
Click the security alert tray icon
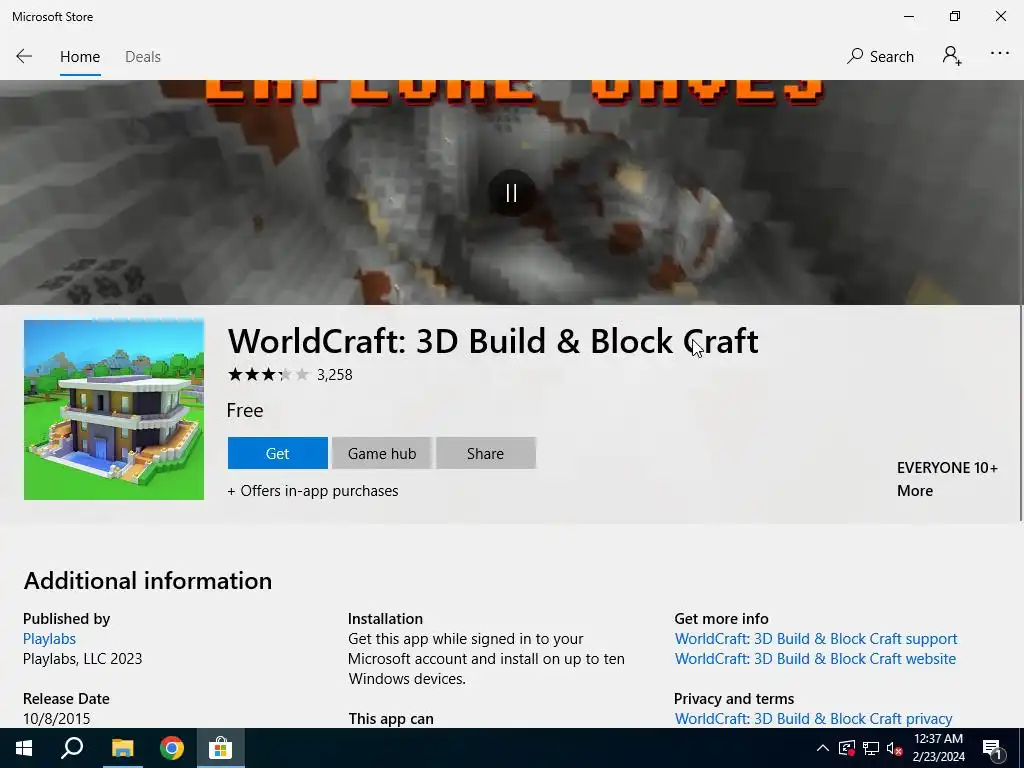tap(846, 748)
